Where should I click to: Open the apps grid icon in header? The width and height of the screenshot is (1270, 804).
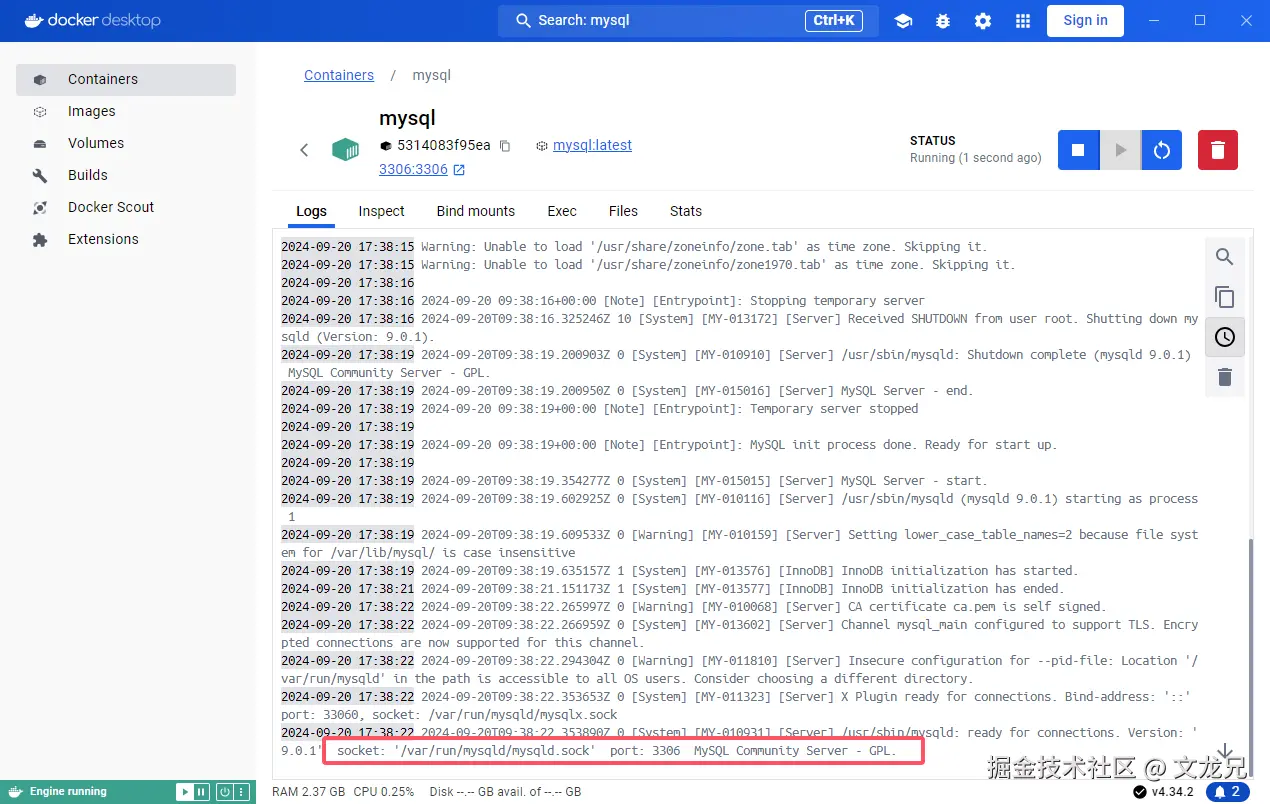(1023, 21)
